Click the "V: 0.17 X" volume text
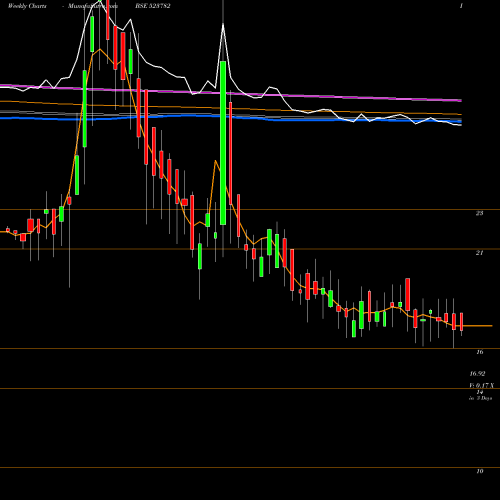Viewport: 500px width, 500px height. tap(482, 385)
